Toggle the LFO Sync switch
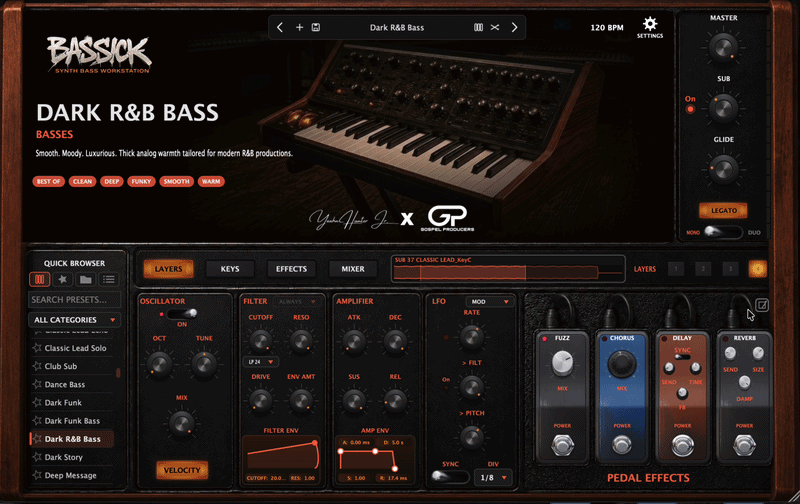Screen dimensions: 800x504 coord(449,476)
